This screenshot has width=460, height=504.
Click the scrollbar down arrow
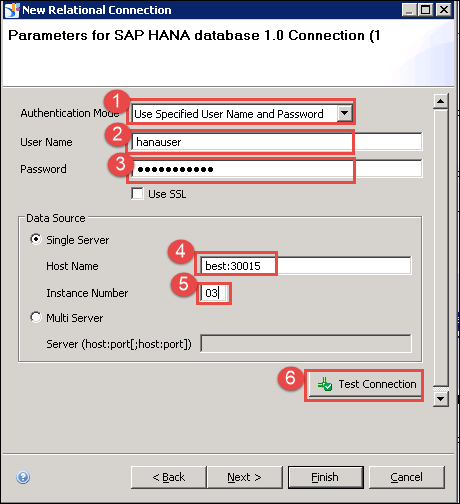pos(440,399)
